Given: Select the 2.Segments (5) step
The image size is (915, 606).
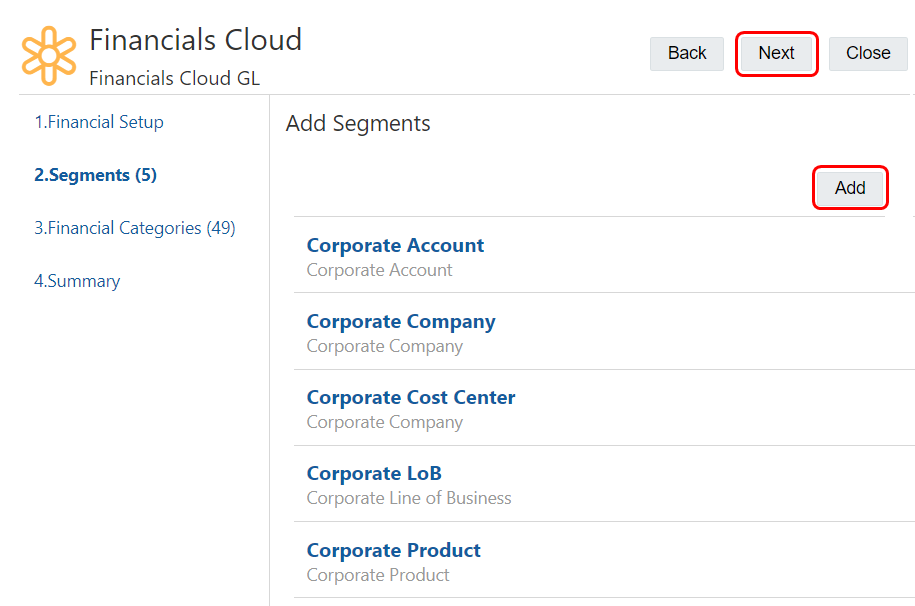Looking at the screenshot, I should click(x=95, y=175).
